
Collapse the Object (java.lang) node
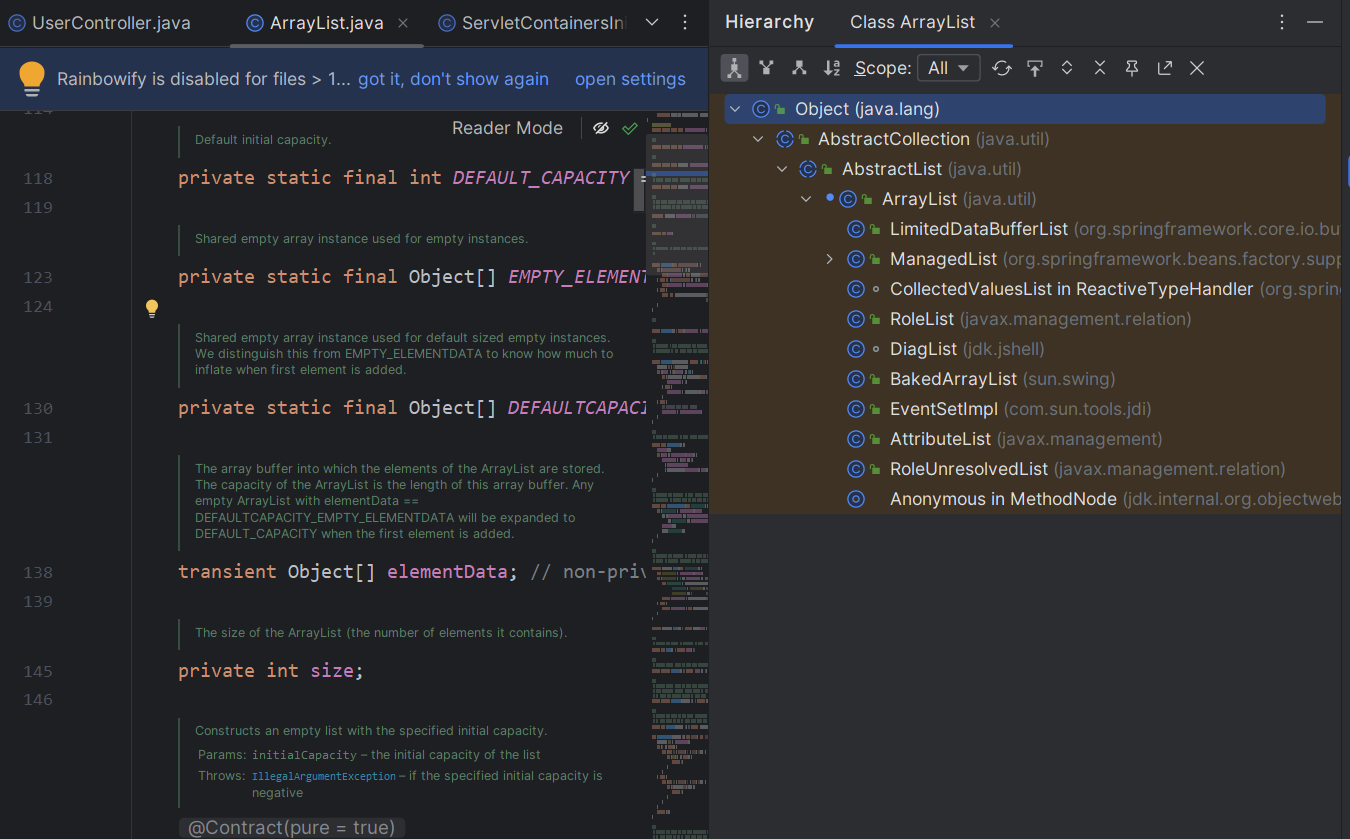[735, 109]
